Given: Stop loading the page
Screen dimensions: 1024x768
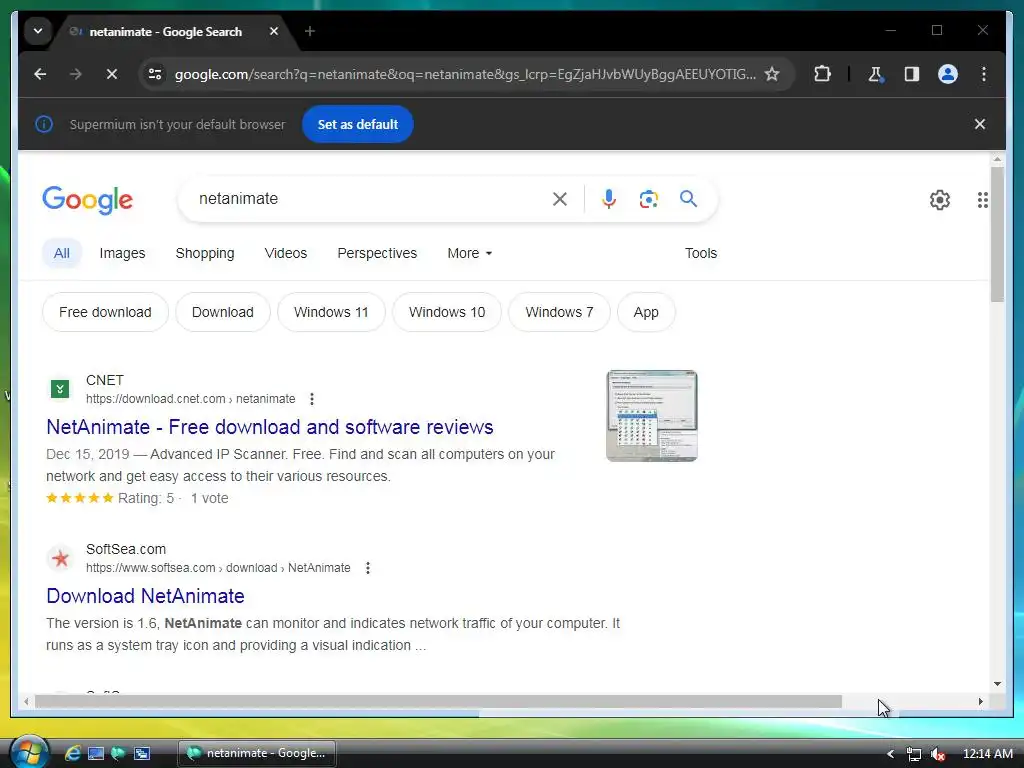Looking at the screenshot, I should (x=112, y=74).
